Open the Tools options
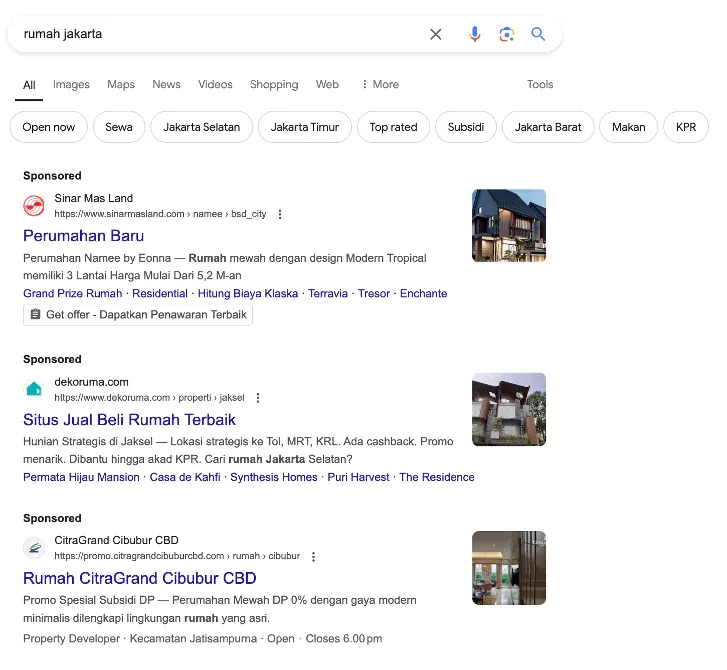 [x=540, y=84]
